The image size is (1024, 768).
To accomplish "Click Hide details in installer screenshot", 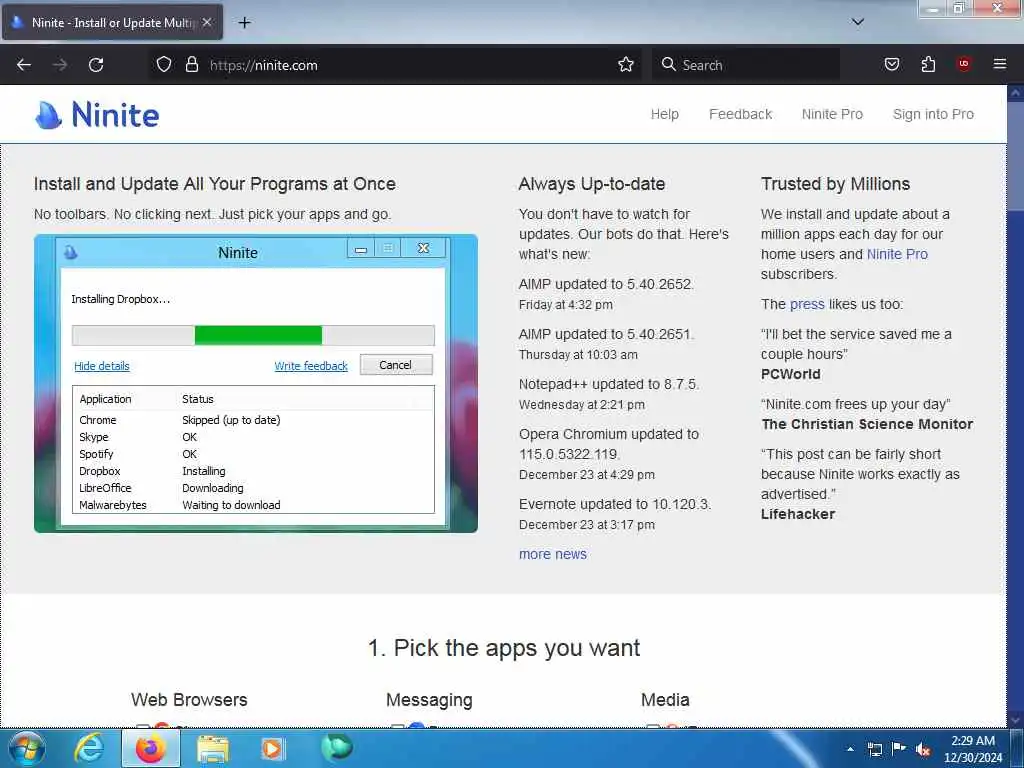I will tap(102, 366).
